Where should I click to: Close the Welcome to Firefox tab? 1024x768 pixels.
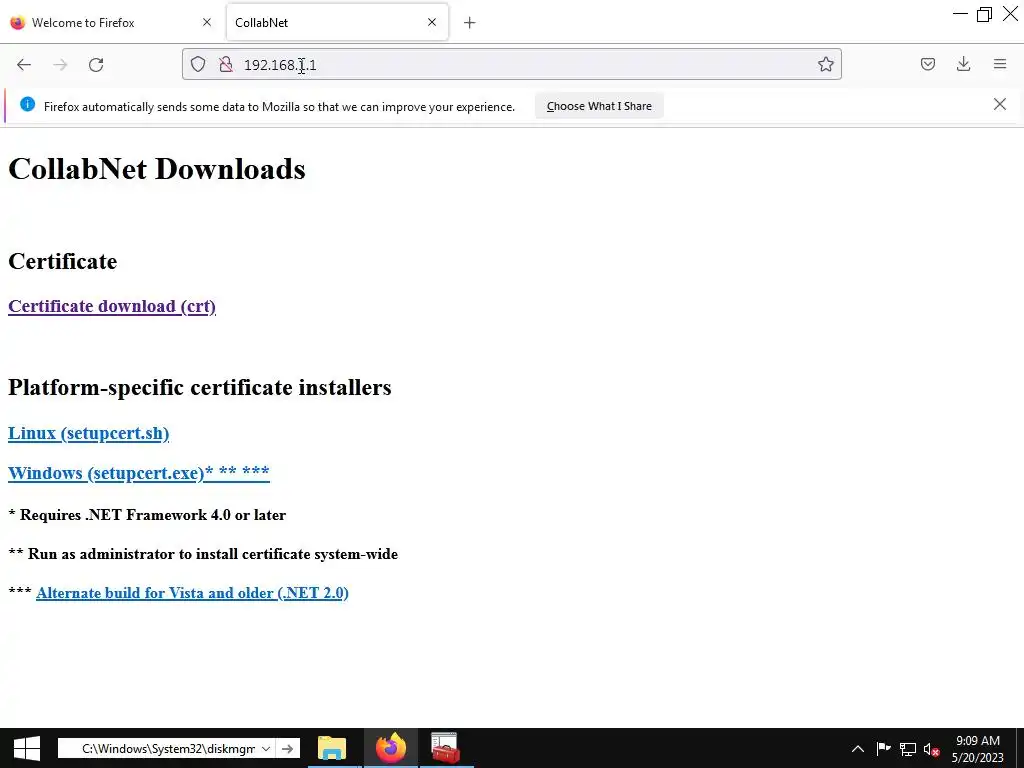[x=207, y=22]
